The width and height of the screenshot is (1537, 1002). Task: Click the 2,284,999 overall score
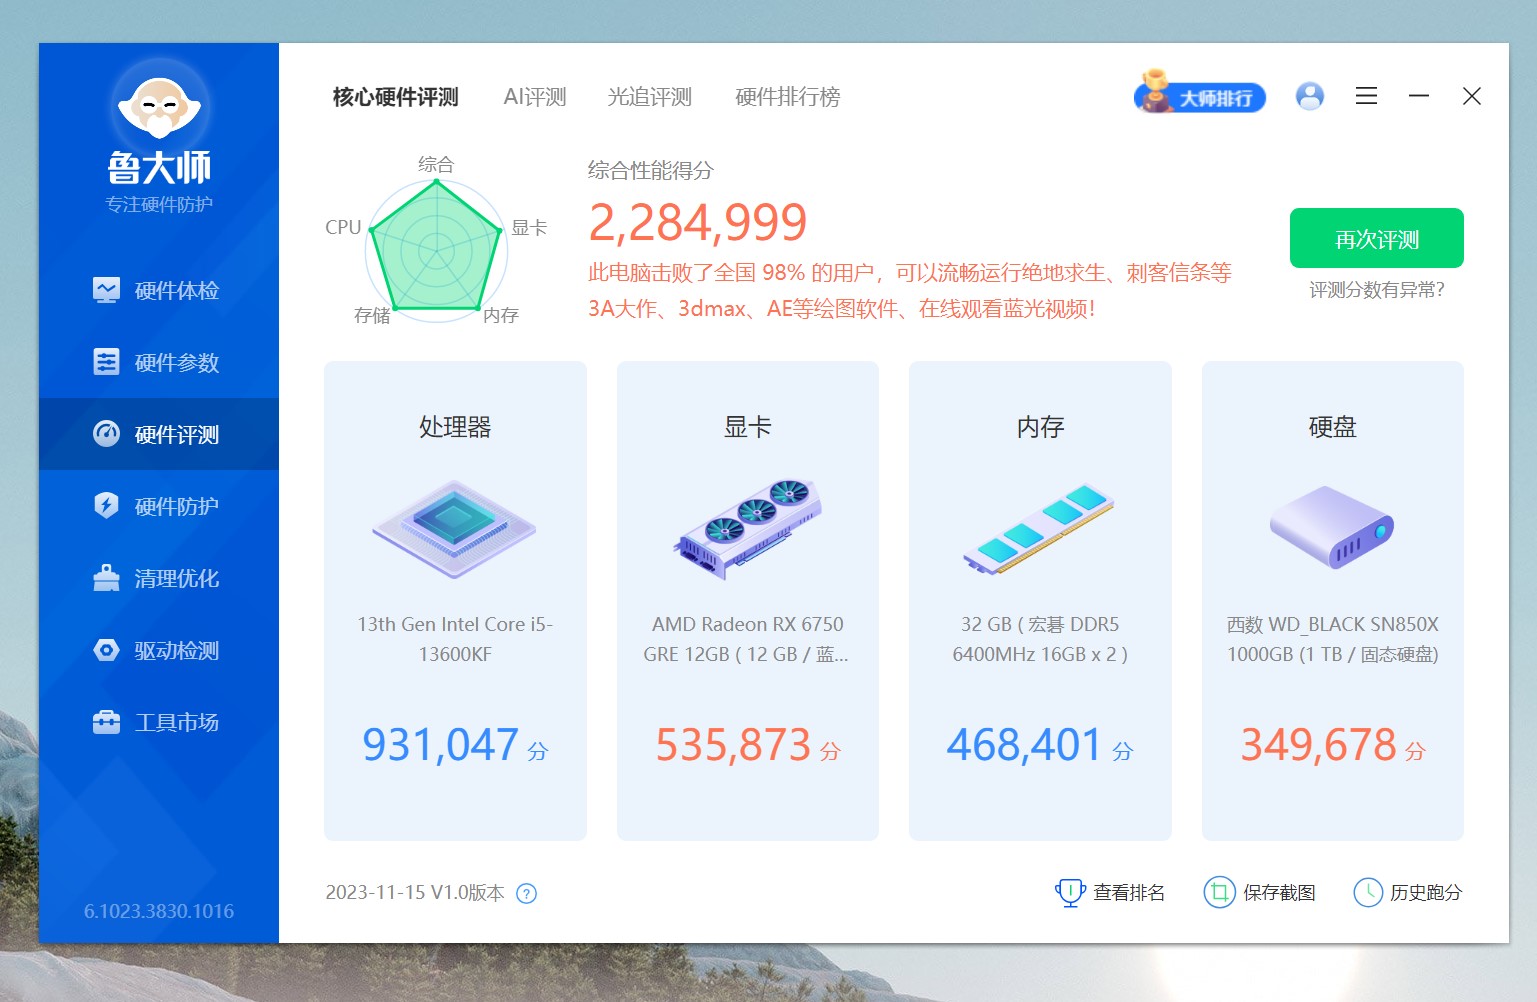[x=698, y=222]
